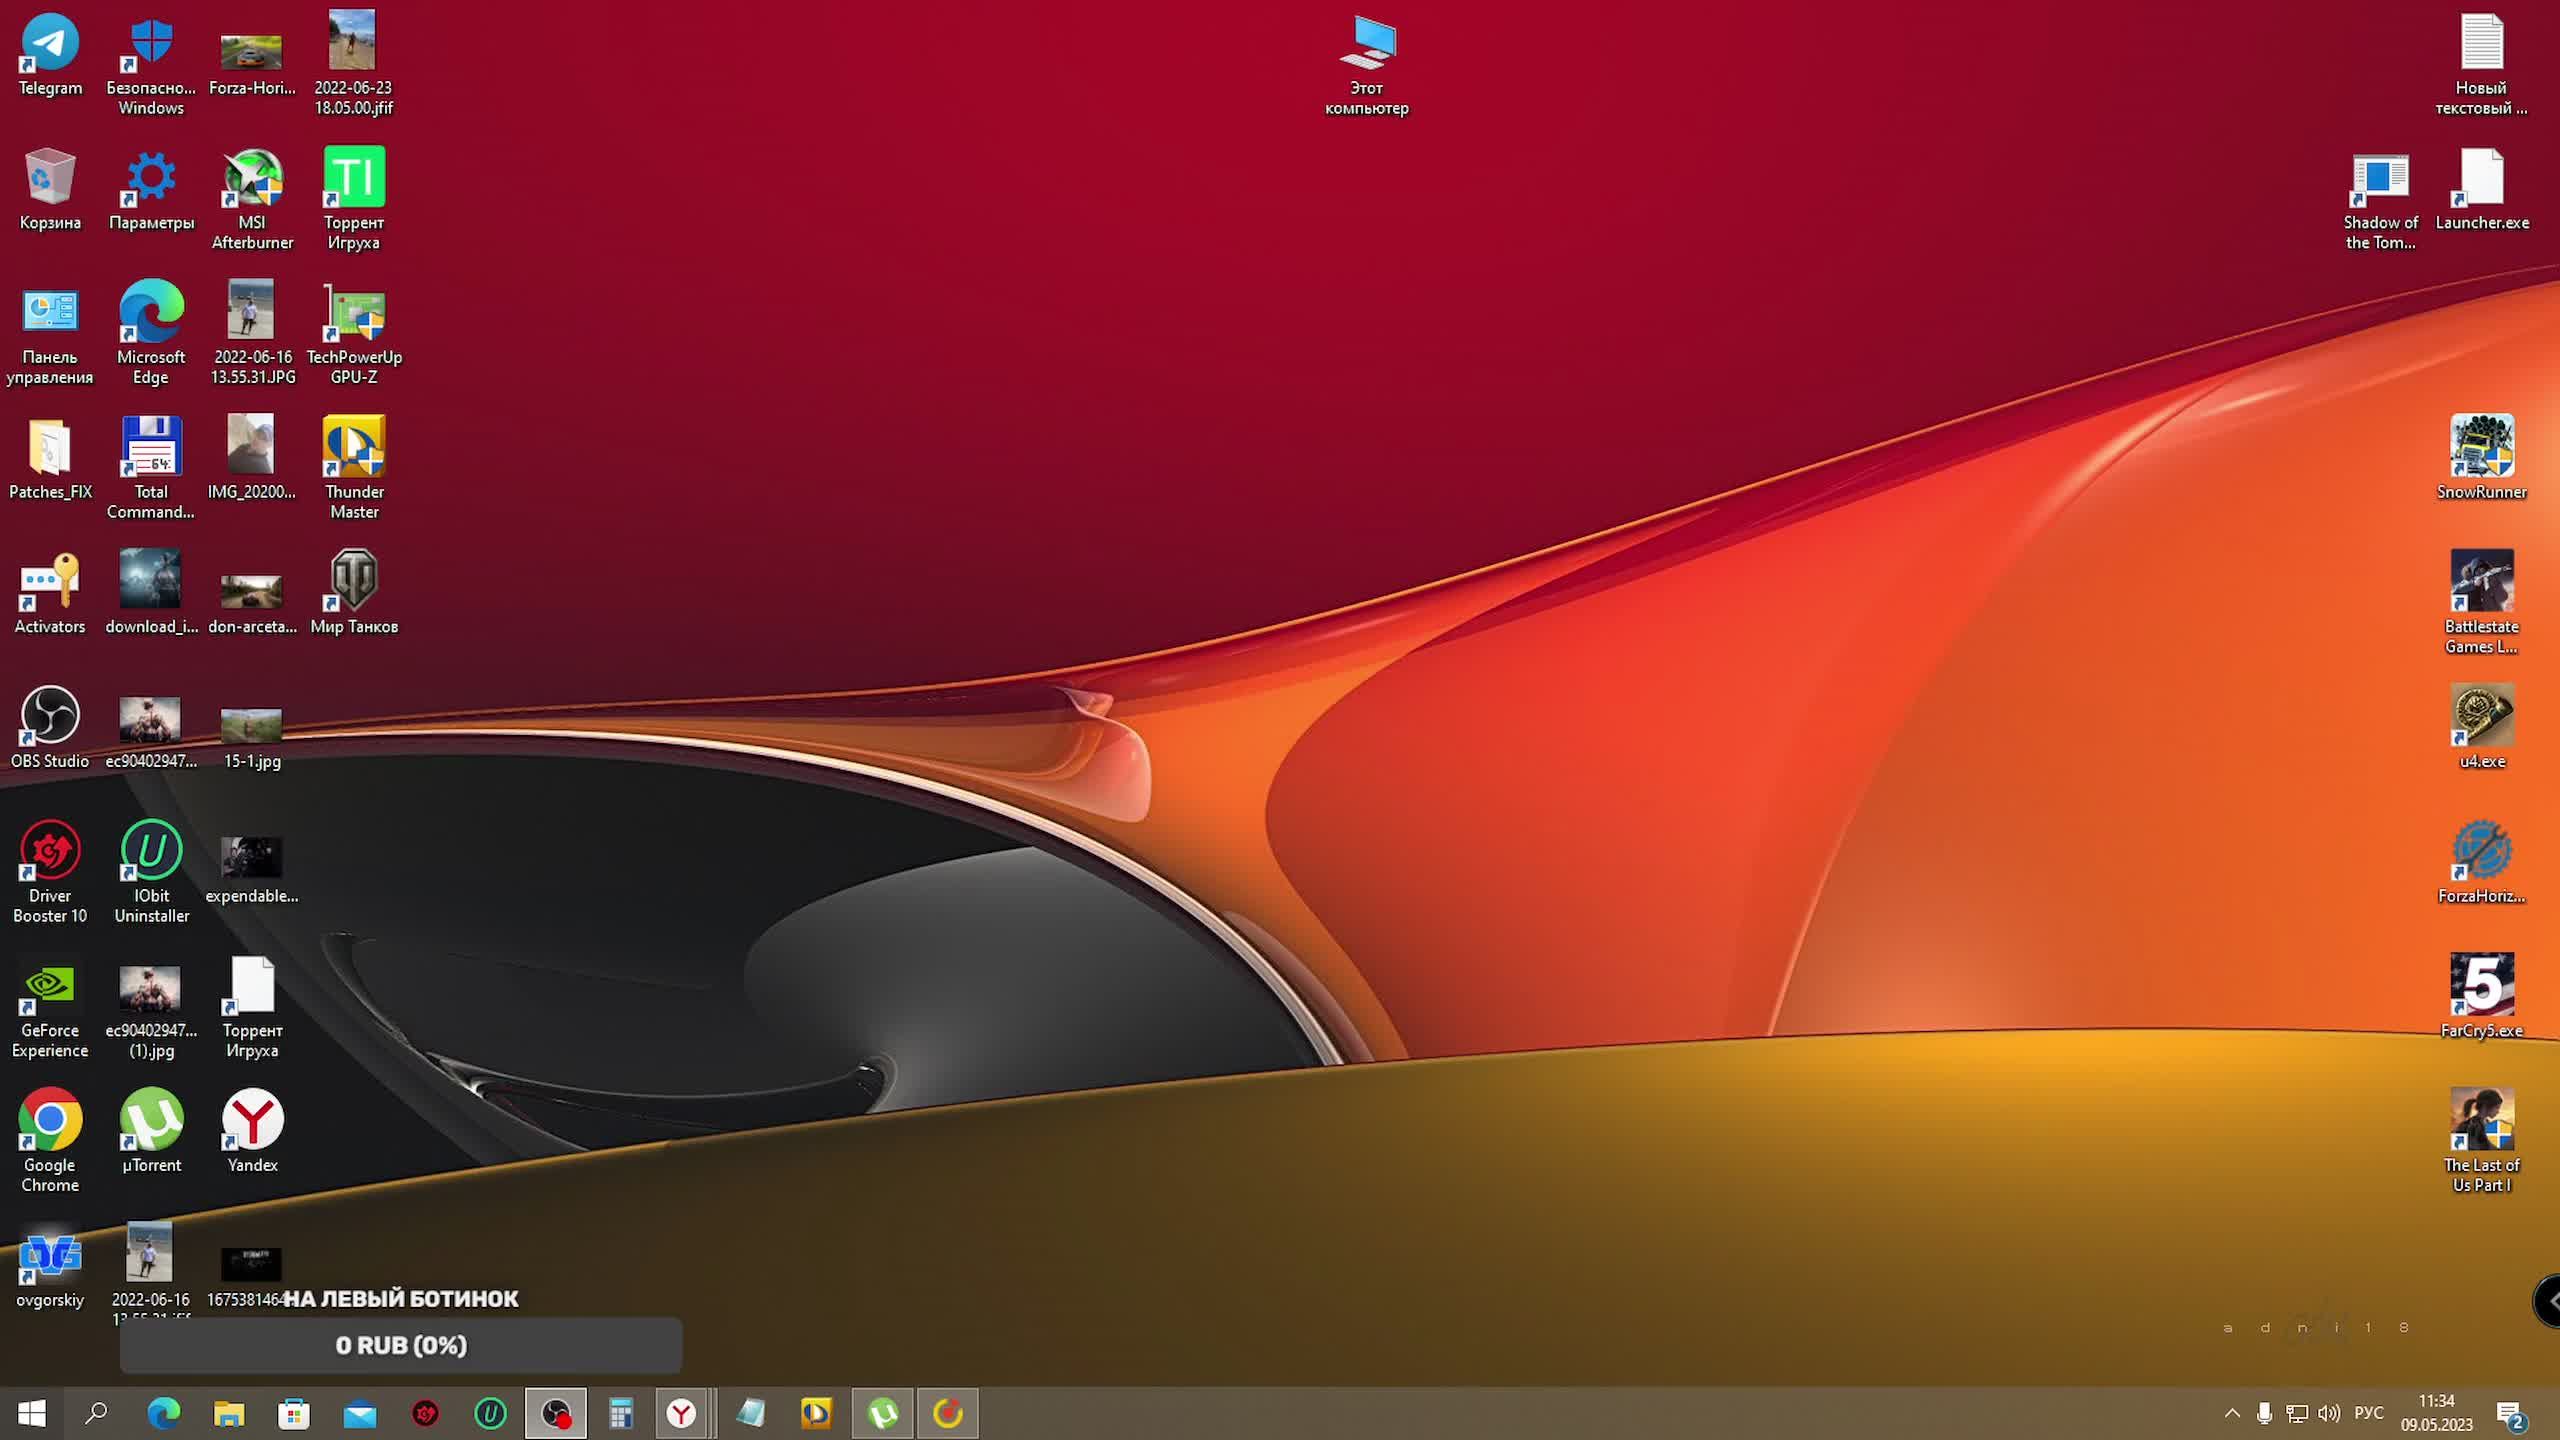Open the volume control in tray
Screen dimensions: 2560x1440
[2329, 1413]
